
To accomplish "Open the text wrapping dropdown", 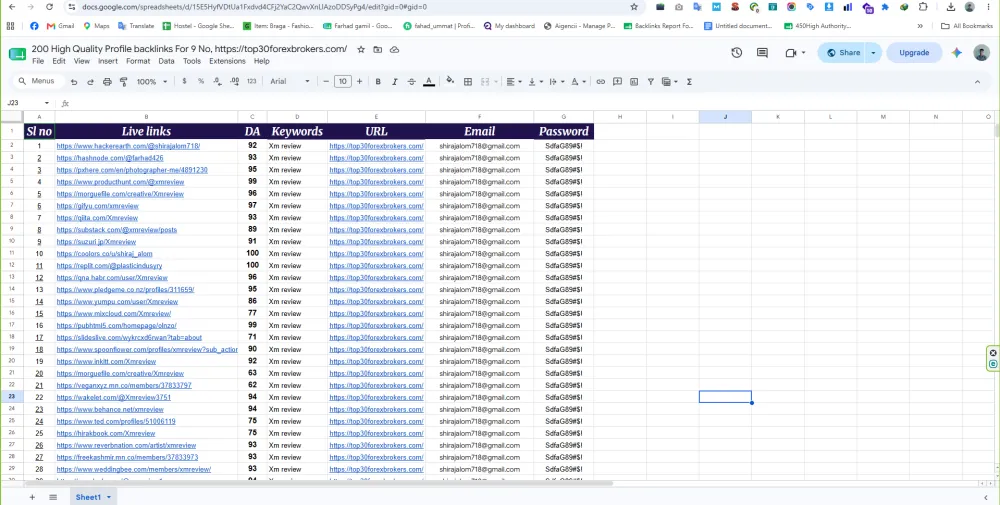I will (556, 82).
